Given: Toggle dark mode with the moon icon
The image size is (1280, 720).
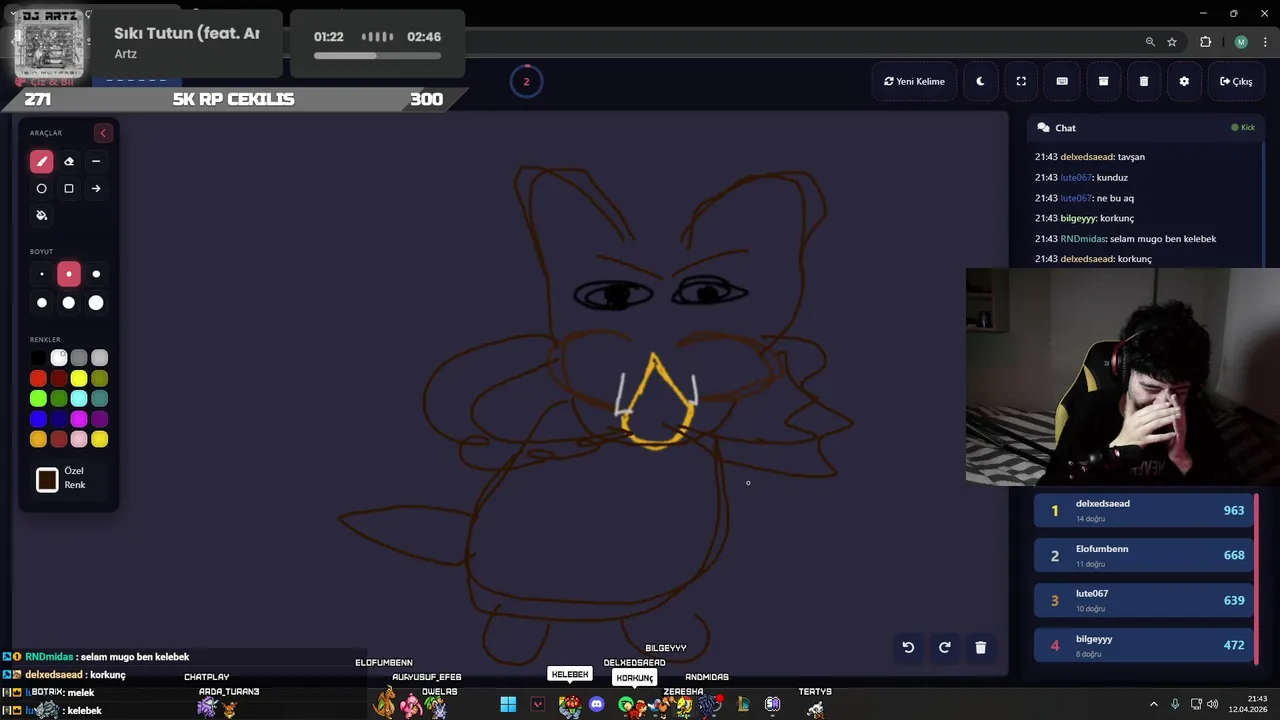Looking at the screenshot, I should (980, 81).
